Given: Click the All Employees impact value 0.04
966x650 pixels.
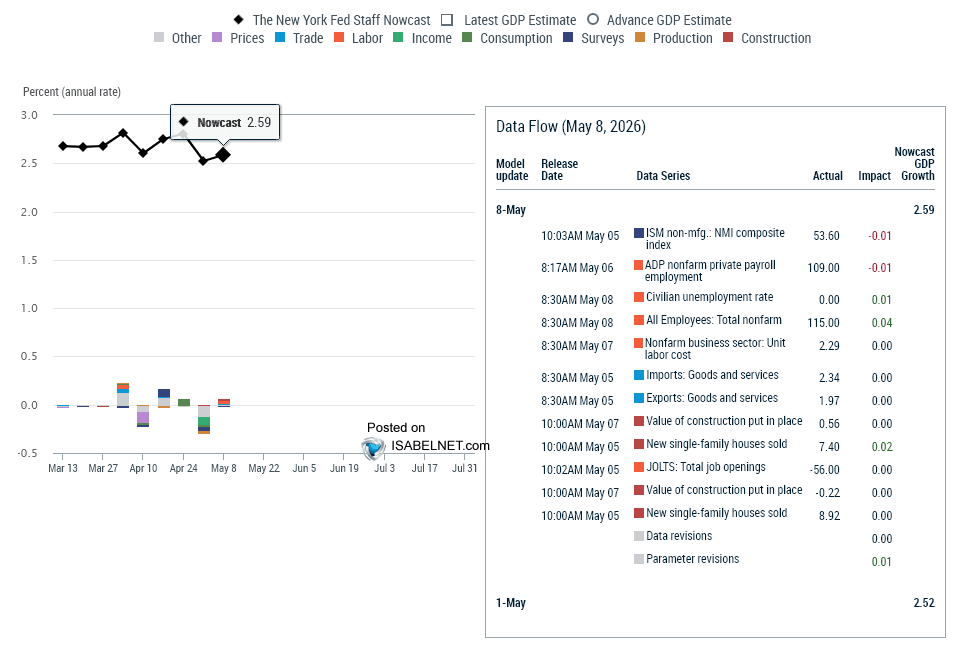Looking at the screenshot, I should [882, 323].
